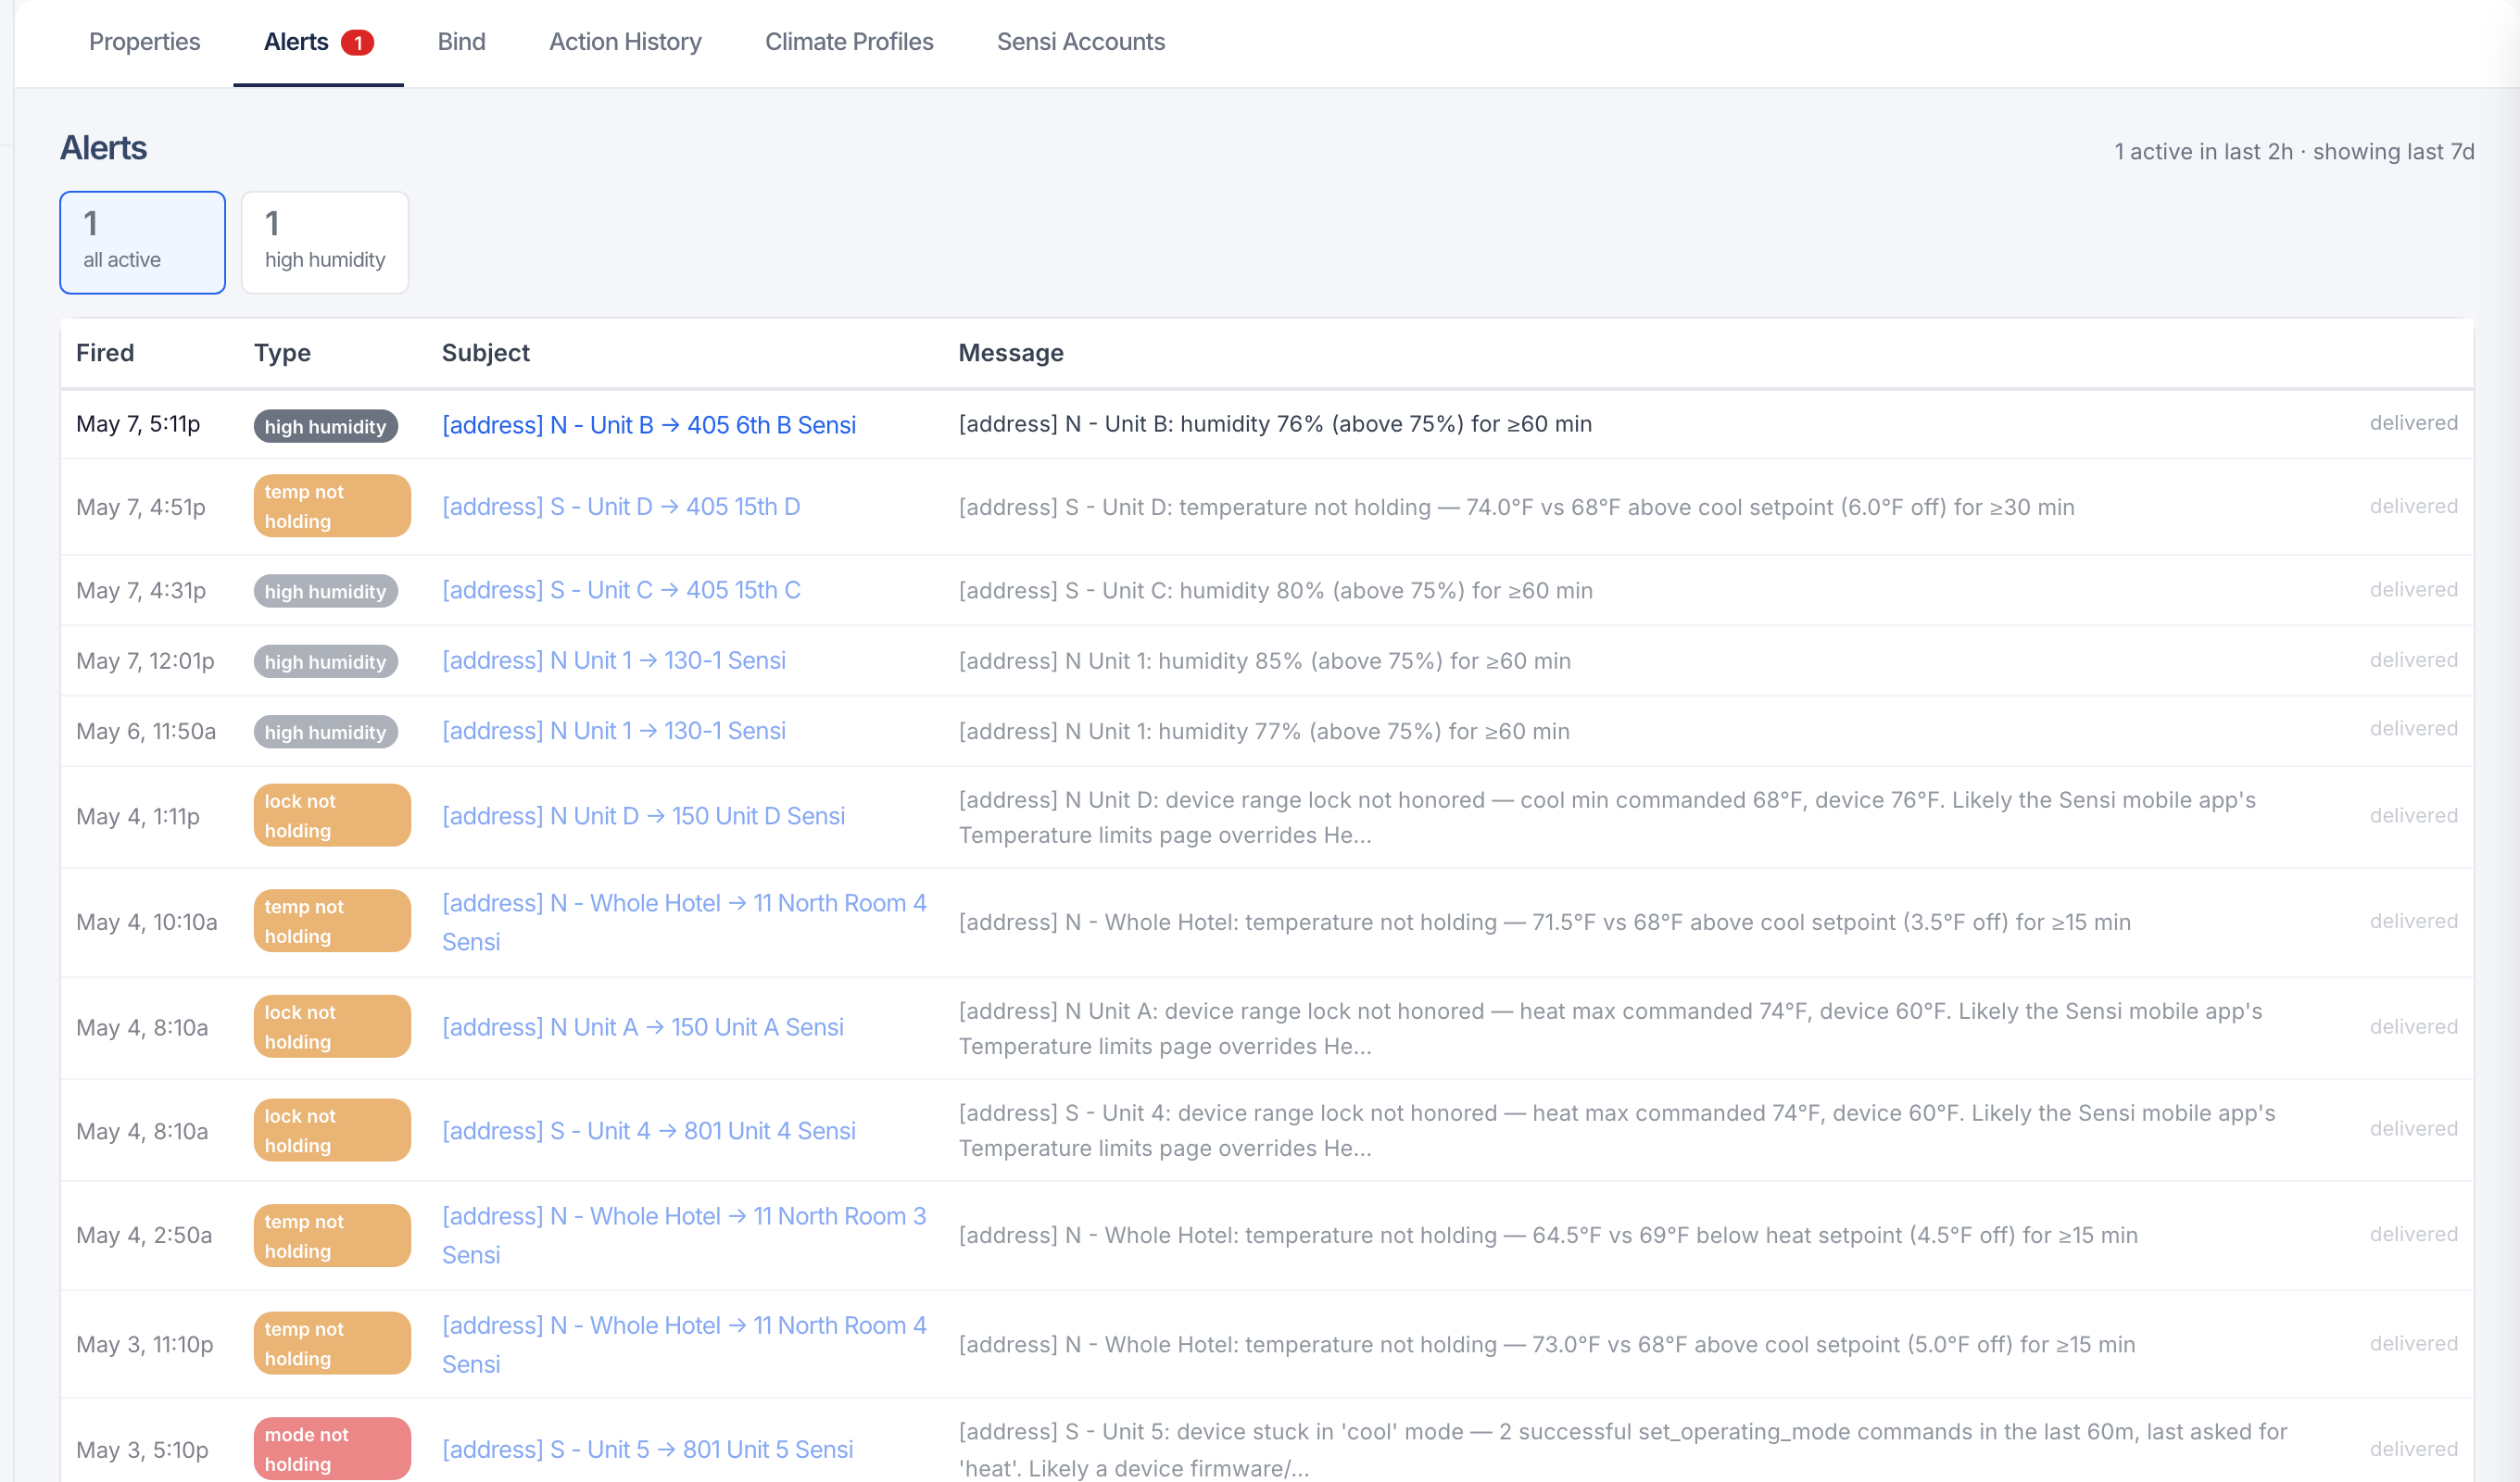Click the high humidity badge in the May 7, 5:11p row
This screenshot has width=2520, height=1482.
point(325,426)
